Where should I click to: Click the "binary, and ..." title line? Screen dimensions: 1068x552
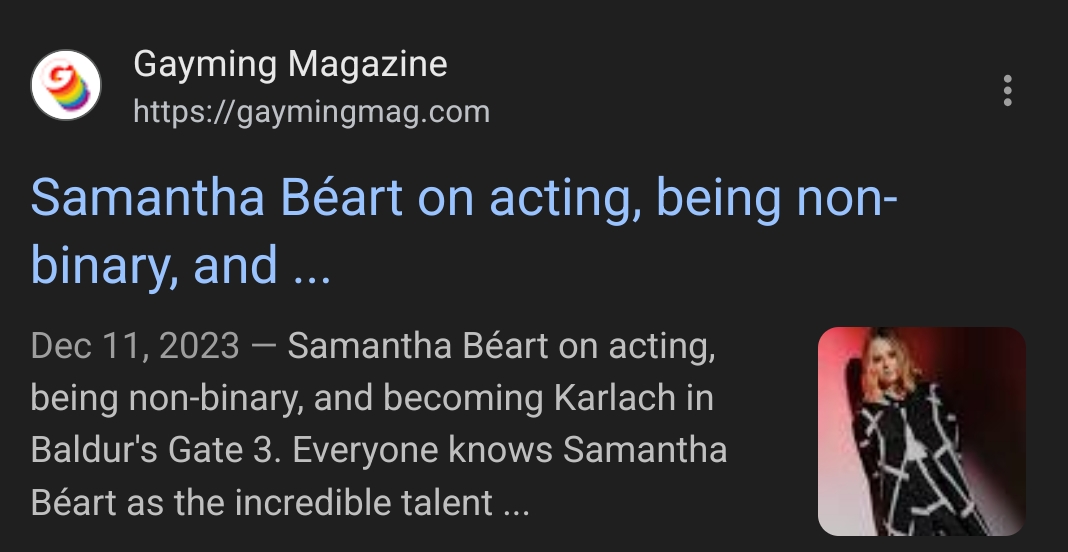point(180,265)
